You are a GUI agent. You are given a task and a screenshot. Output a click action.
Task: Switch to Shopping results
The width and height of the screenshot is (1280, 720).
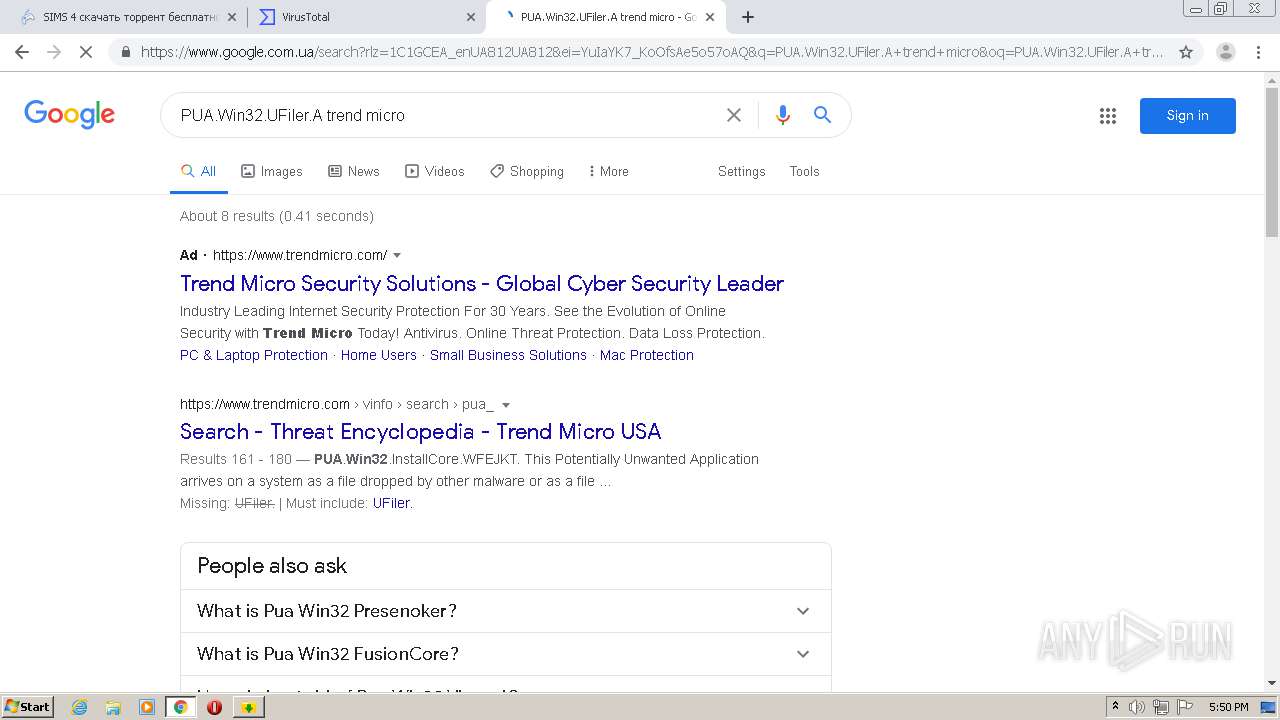(x=527, y=171)
